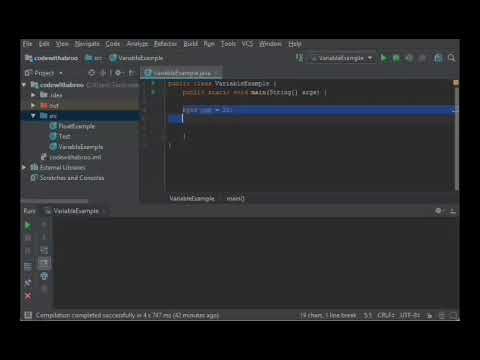Image resolution: width=480 pixels, height=360 pixels.
Task: Click the editor vertical scrollbar
Action: click(456, 139)
